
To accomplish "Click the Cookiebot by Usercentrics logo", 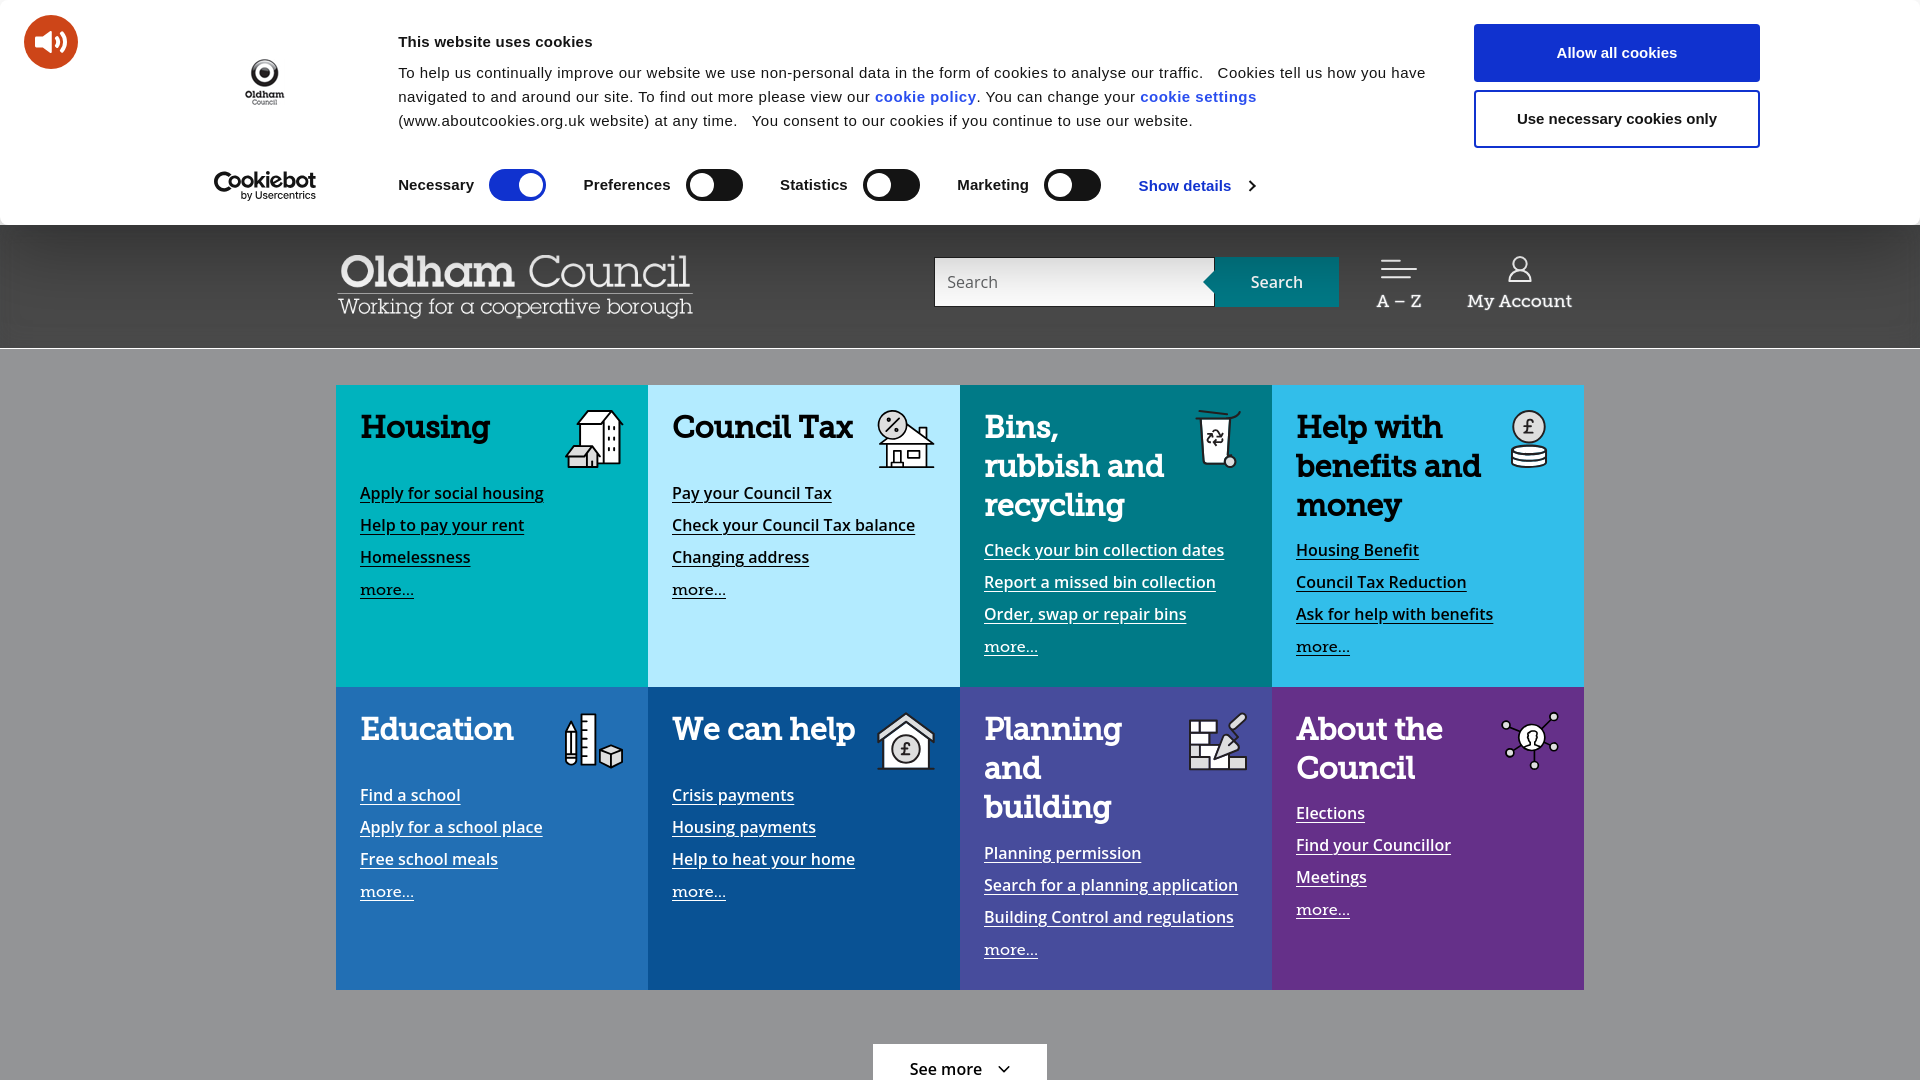I will [265, 185].
